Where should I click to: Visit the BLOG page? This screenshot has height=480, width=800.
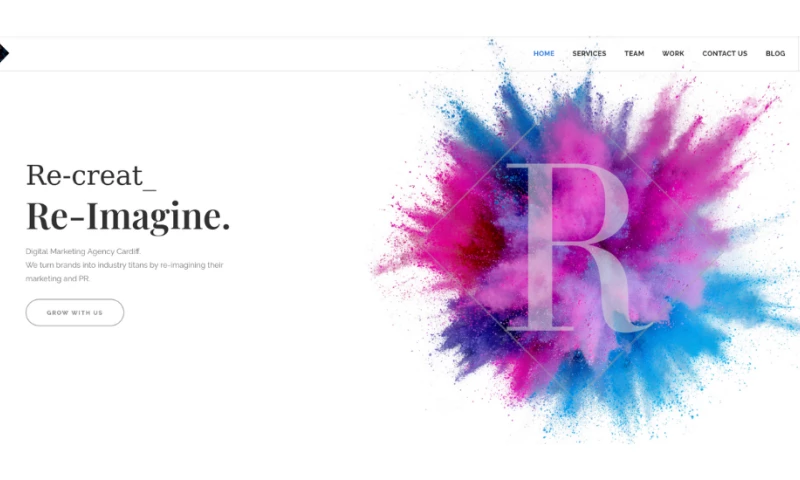[775, 54]
